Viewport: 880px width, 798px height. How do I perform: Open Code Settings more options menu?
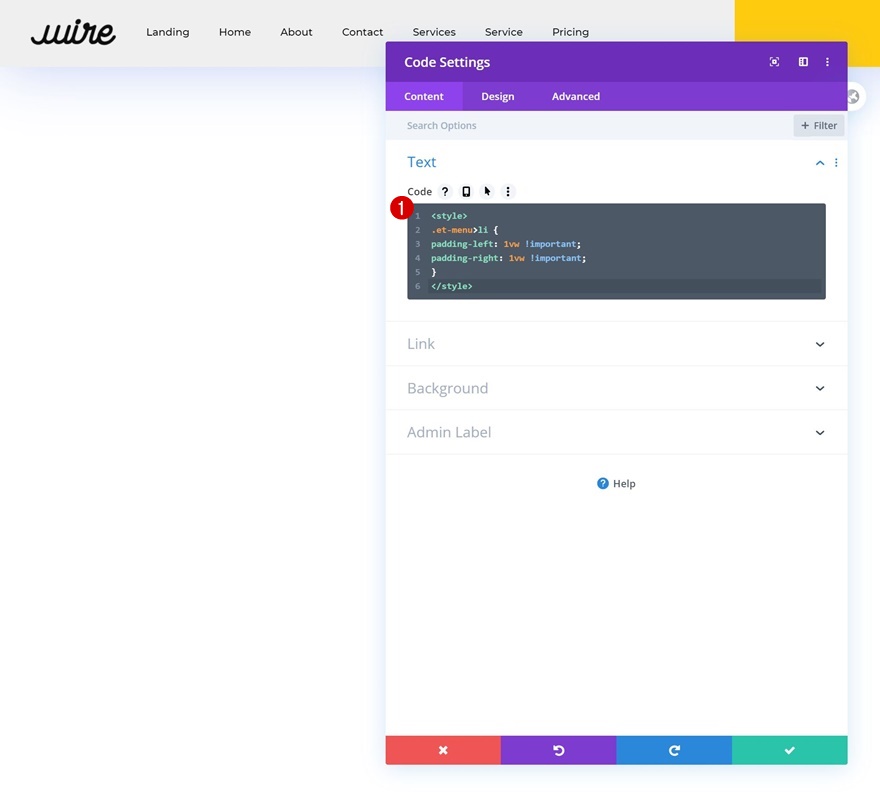click(827, 62)
